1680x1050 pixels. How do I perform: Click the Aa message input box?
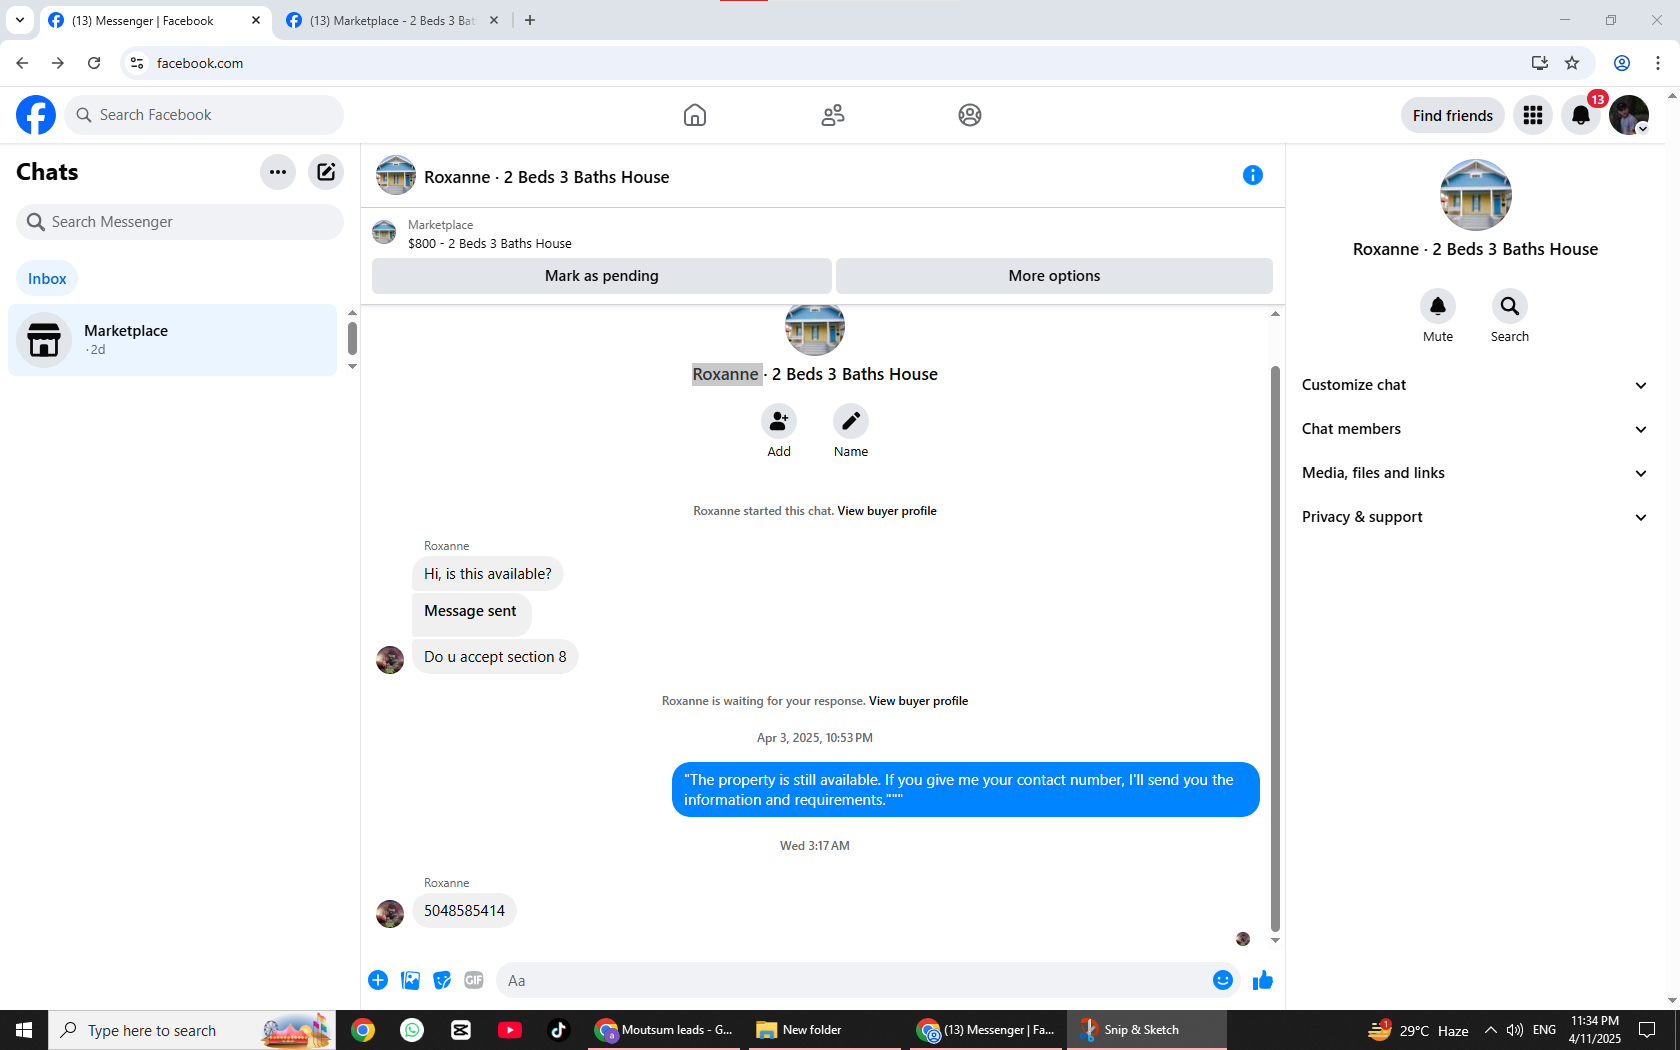click(x=855, y=980)
